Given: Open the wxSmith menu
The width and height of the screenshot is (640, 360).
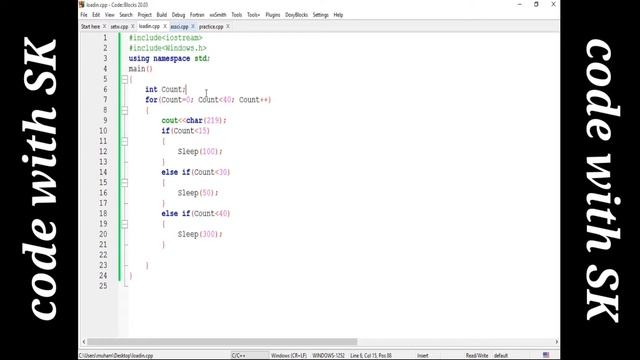Looking at the screenshot, I should click(x=218, y=15).
